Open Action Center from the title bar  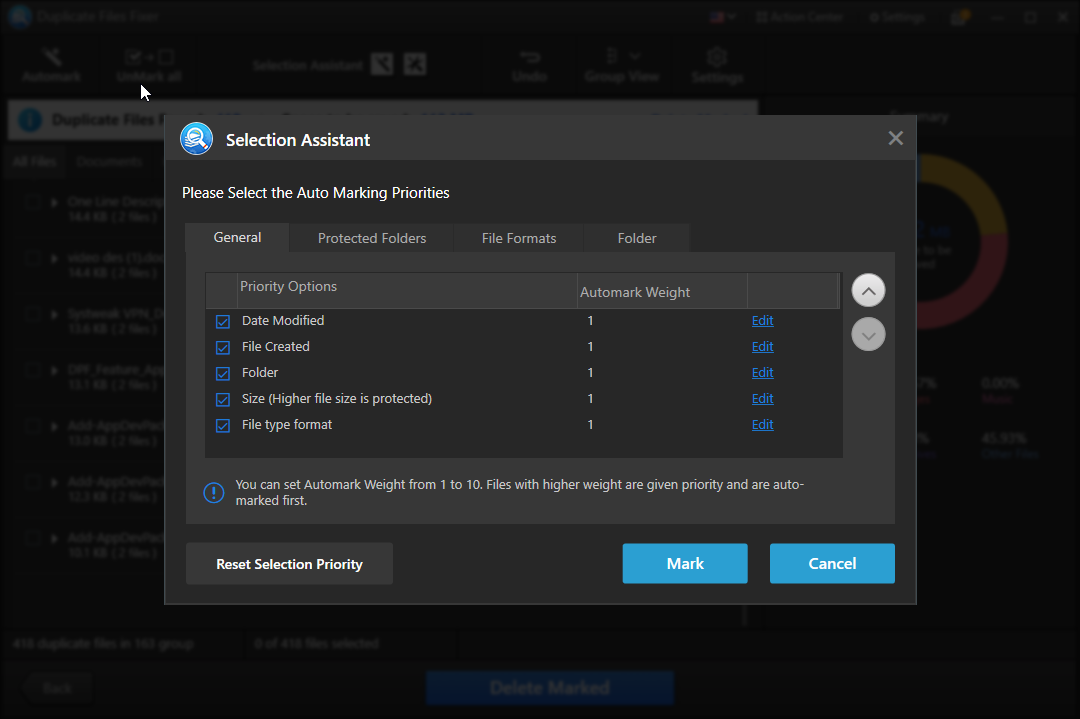click(x=800, y=16)
